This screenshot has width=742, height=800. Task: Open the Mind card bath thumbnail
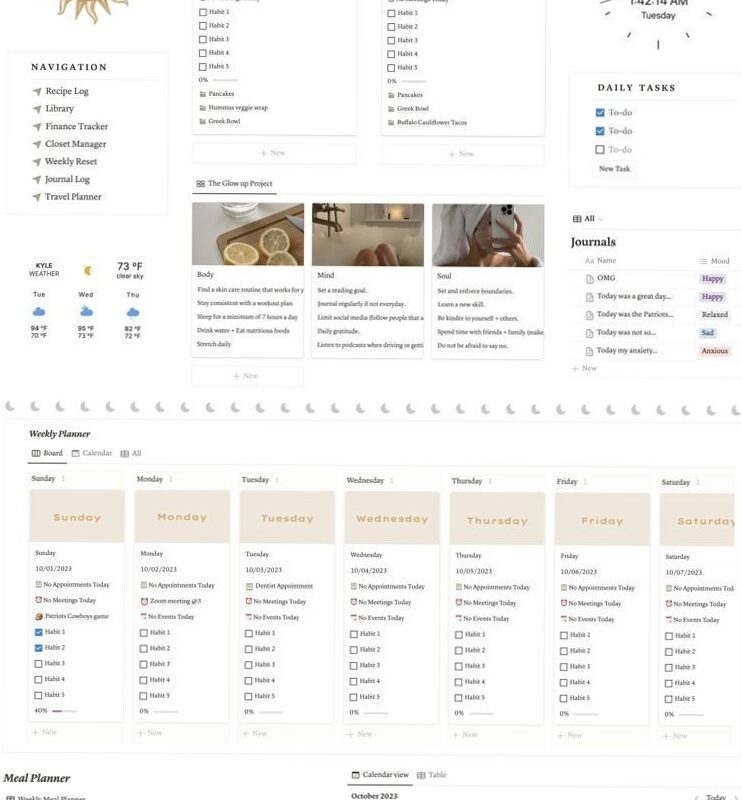point(368,234)
